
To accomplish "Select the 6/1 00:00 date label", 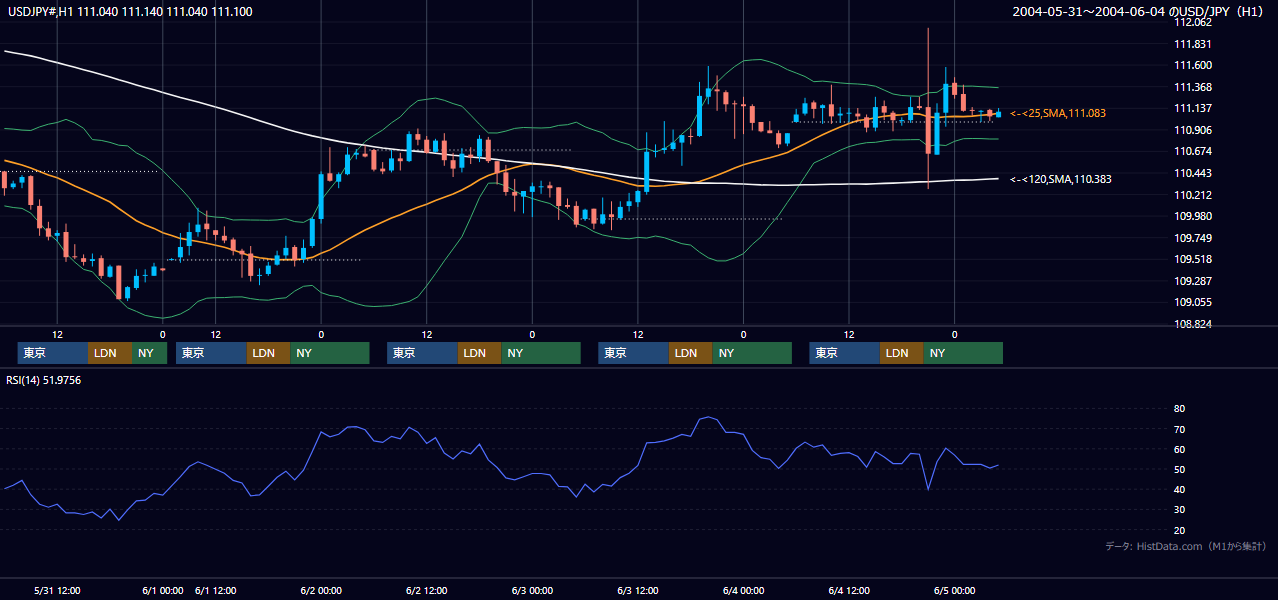I will click(163, 591).
